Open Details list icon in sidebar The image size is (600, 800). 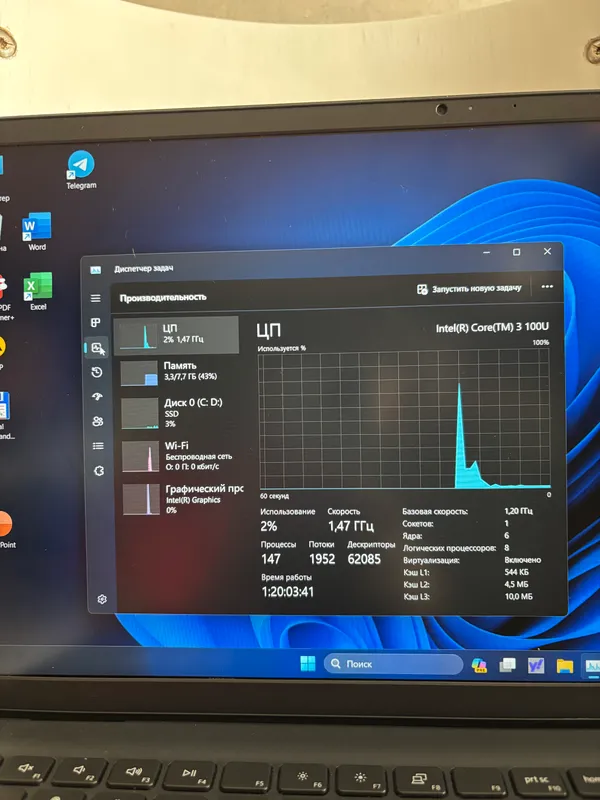(98, 446)
